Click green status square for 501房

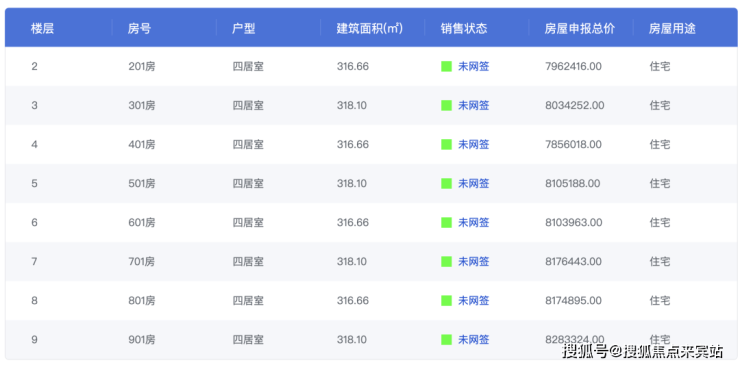446,184
